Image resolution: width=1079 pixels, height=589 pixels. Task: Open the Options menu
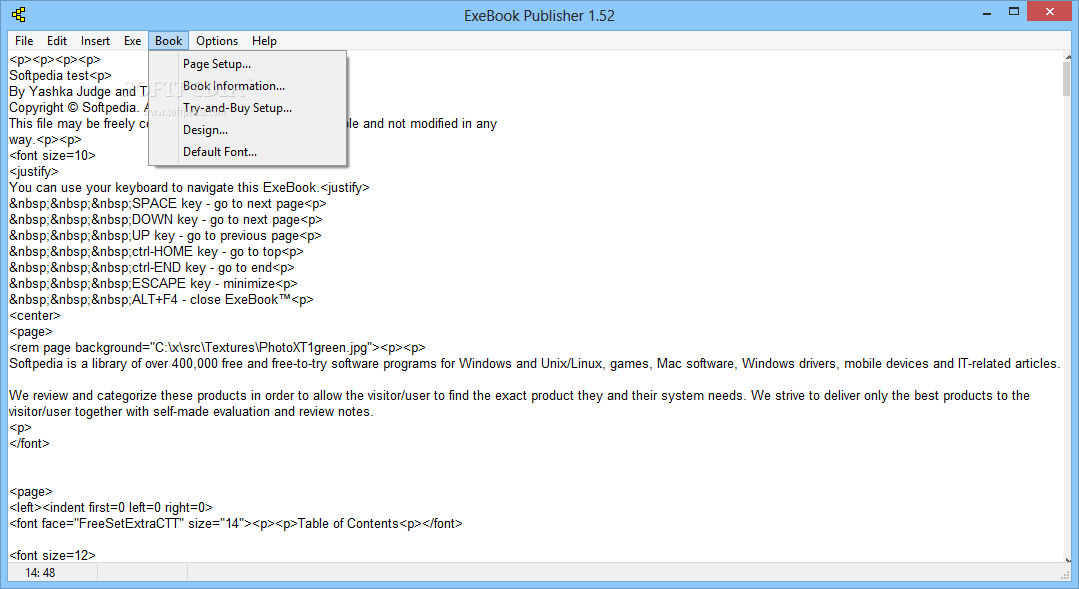217,41
